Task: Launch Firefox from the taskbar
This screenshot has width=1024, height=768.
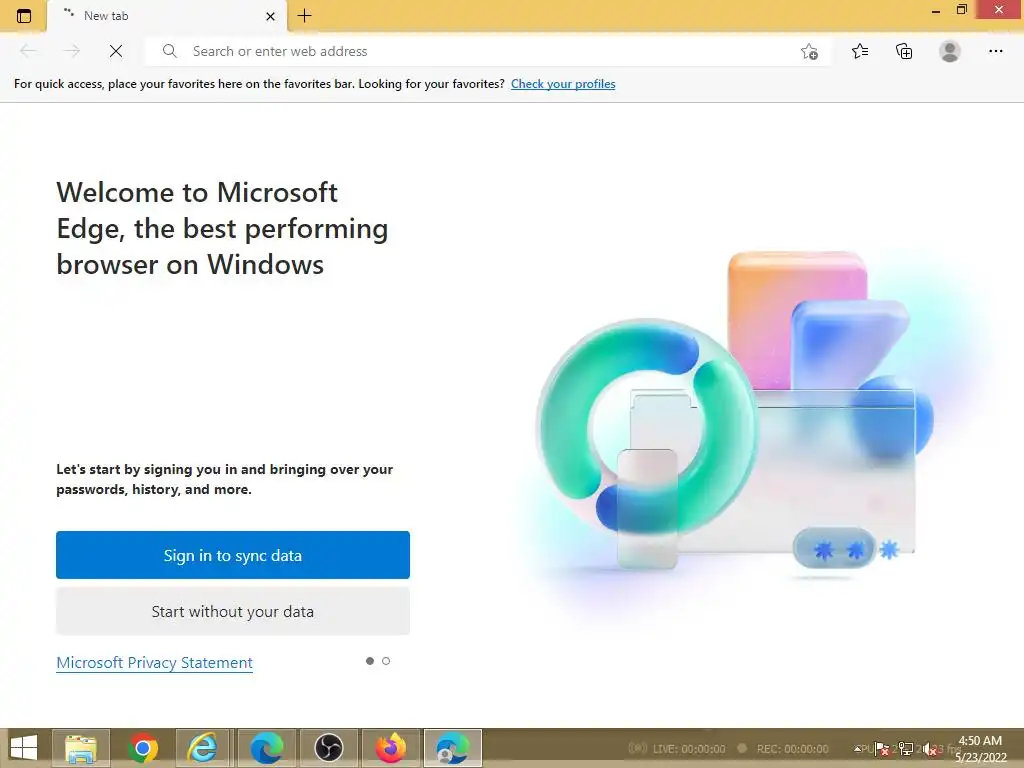Action: pos(391,748)
